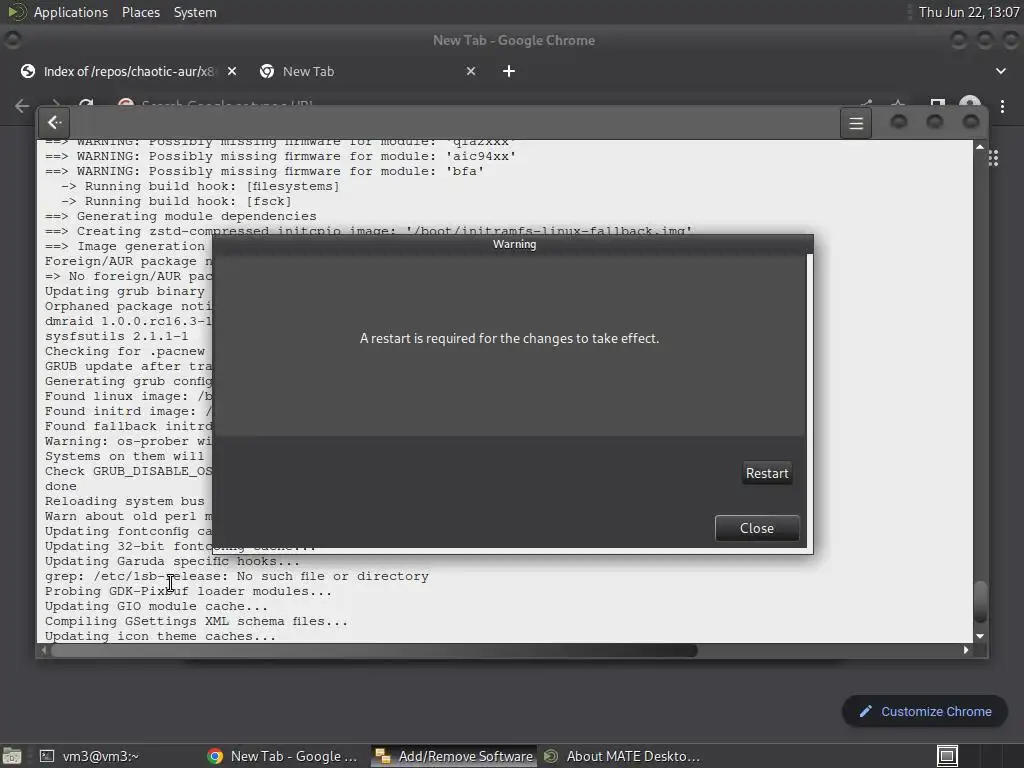Viewport: 1024px width, 768px height.
Task: Click the 'Warning' dialog title
Action: coord(515,244)
